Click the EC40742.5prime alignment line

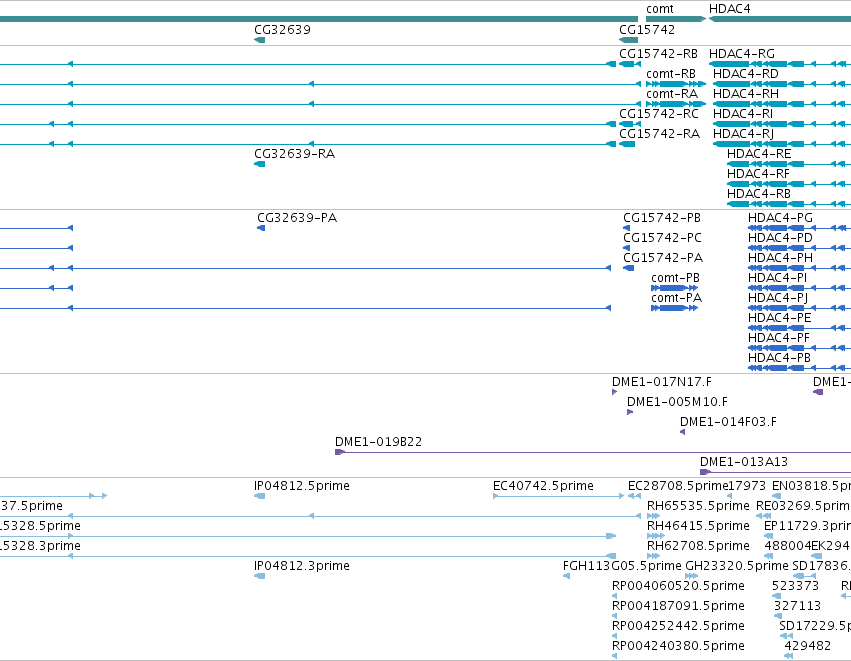[558, 496]
